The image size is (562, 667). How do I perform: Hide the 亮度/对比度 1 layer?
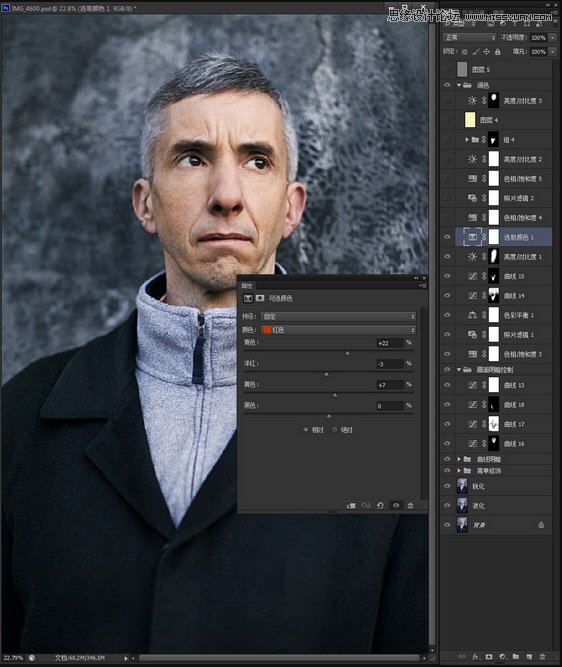447,257
